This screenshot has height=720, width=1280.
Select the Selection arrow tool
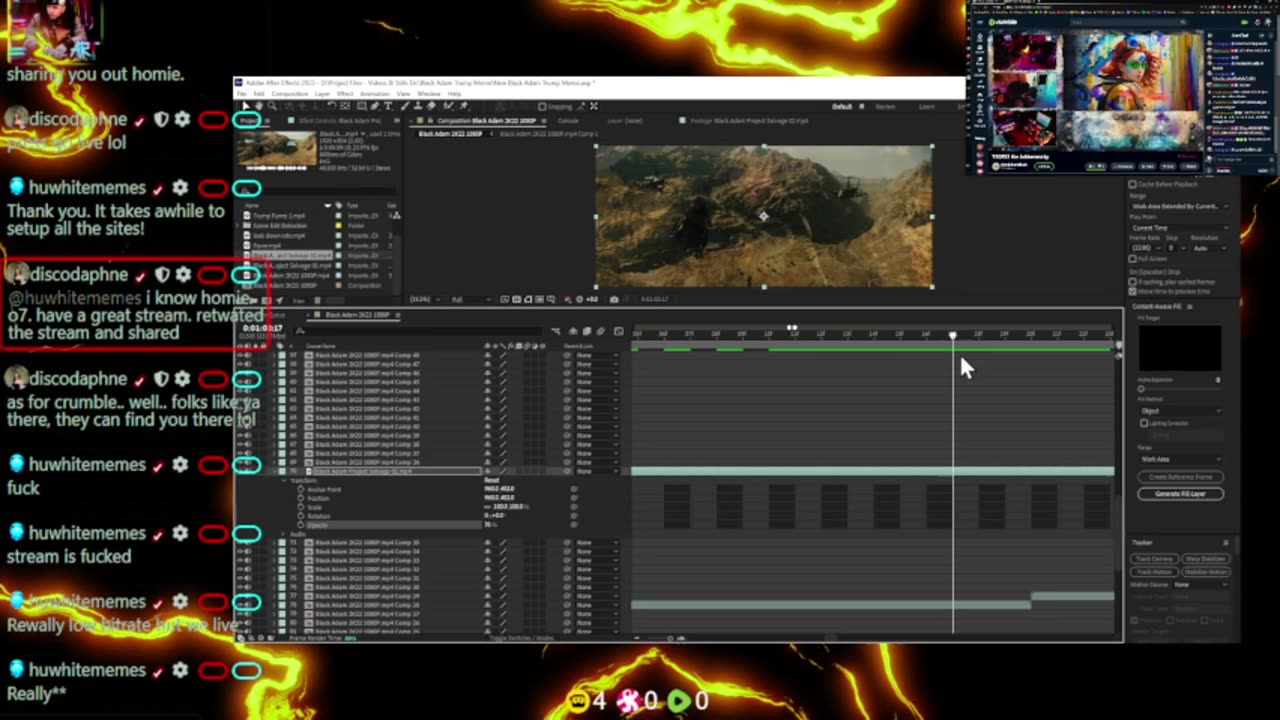point(246,106)
